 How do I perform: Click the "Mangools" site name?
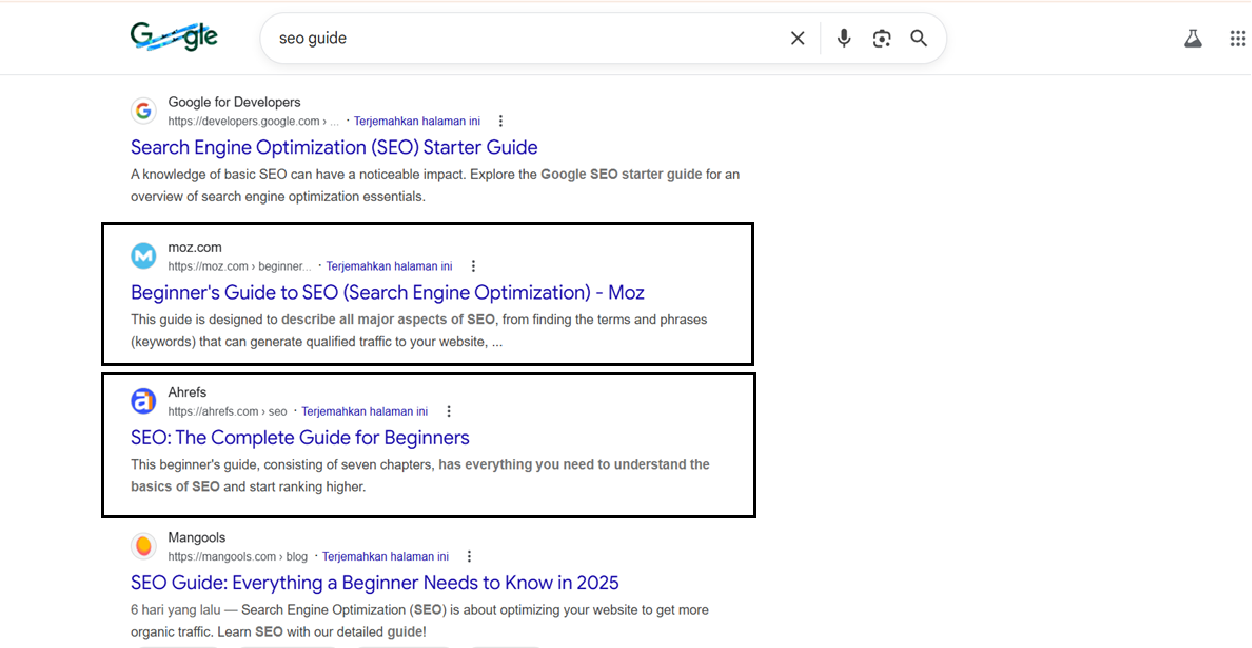pos(197,537)
